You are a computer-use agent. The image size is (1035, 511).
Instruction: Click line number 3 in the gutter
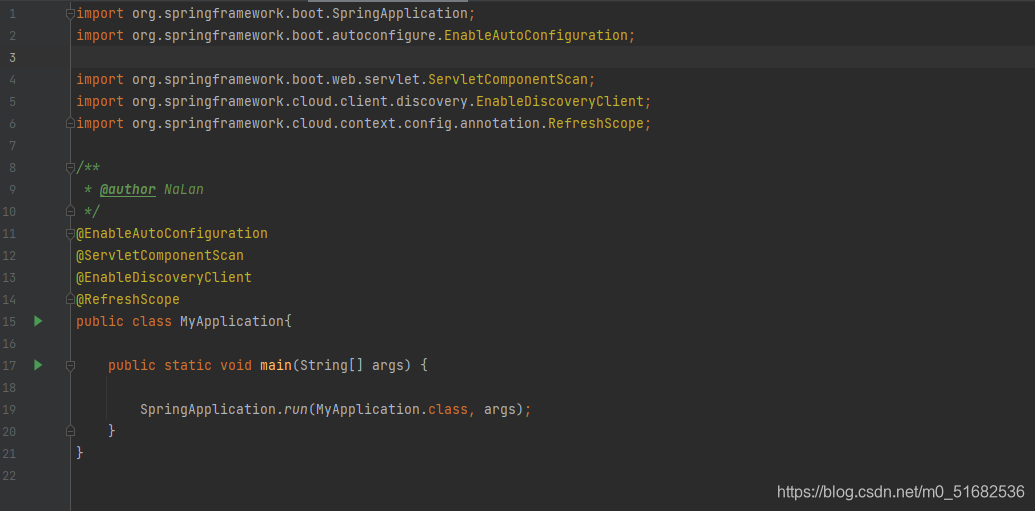click(13, 57)
